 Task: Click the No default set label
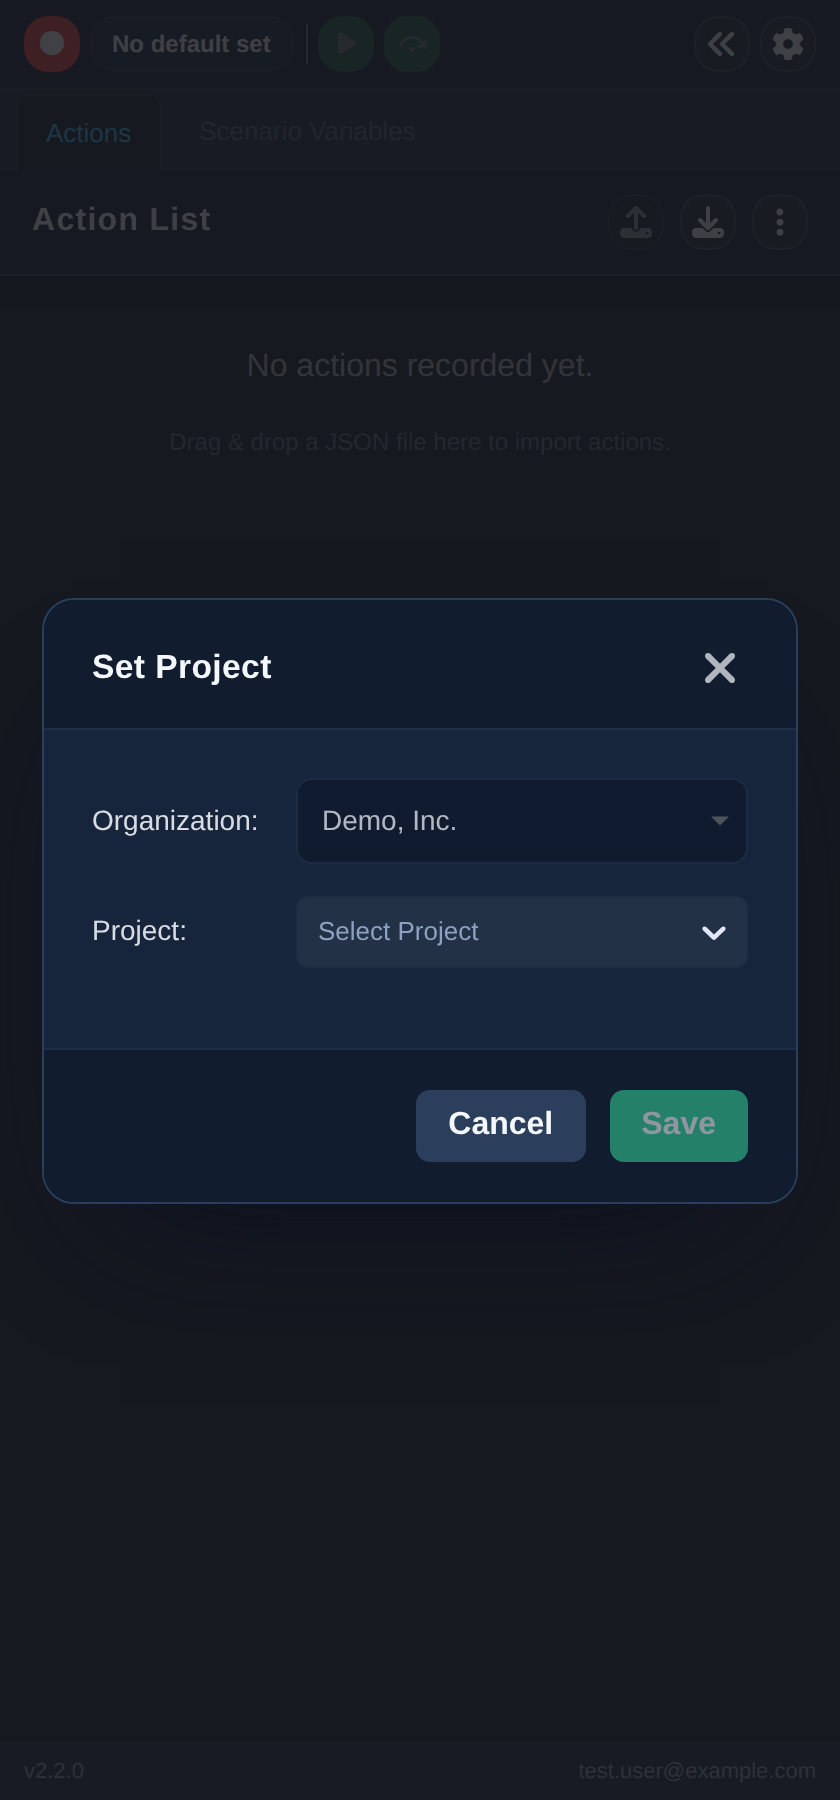191,44
